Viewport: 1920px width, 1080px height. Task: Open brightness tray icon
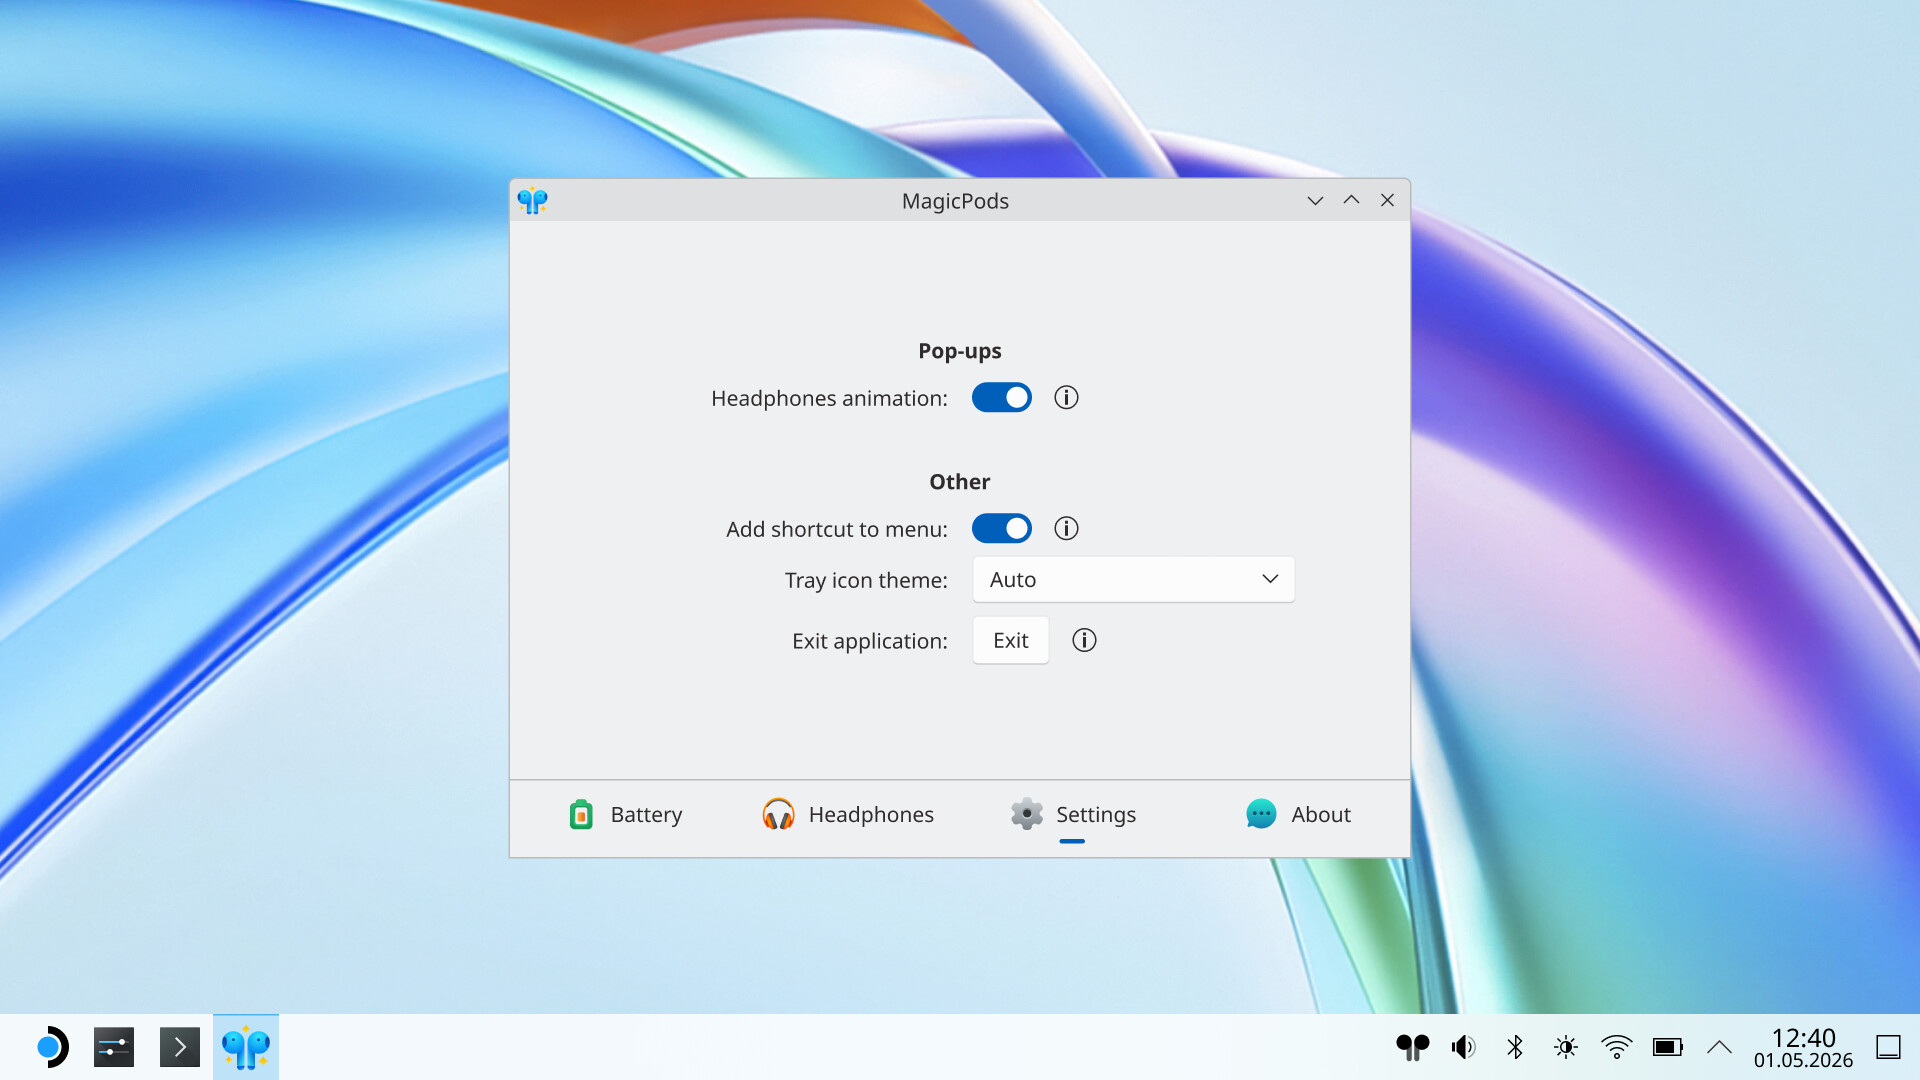(x=1566, y=1047)
